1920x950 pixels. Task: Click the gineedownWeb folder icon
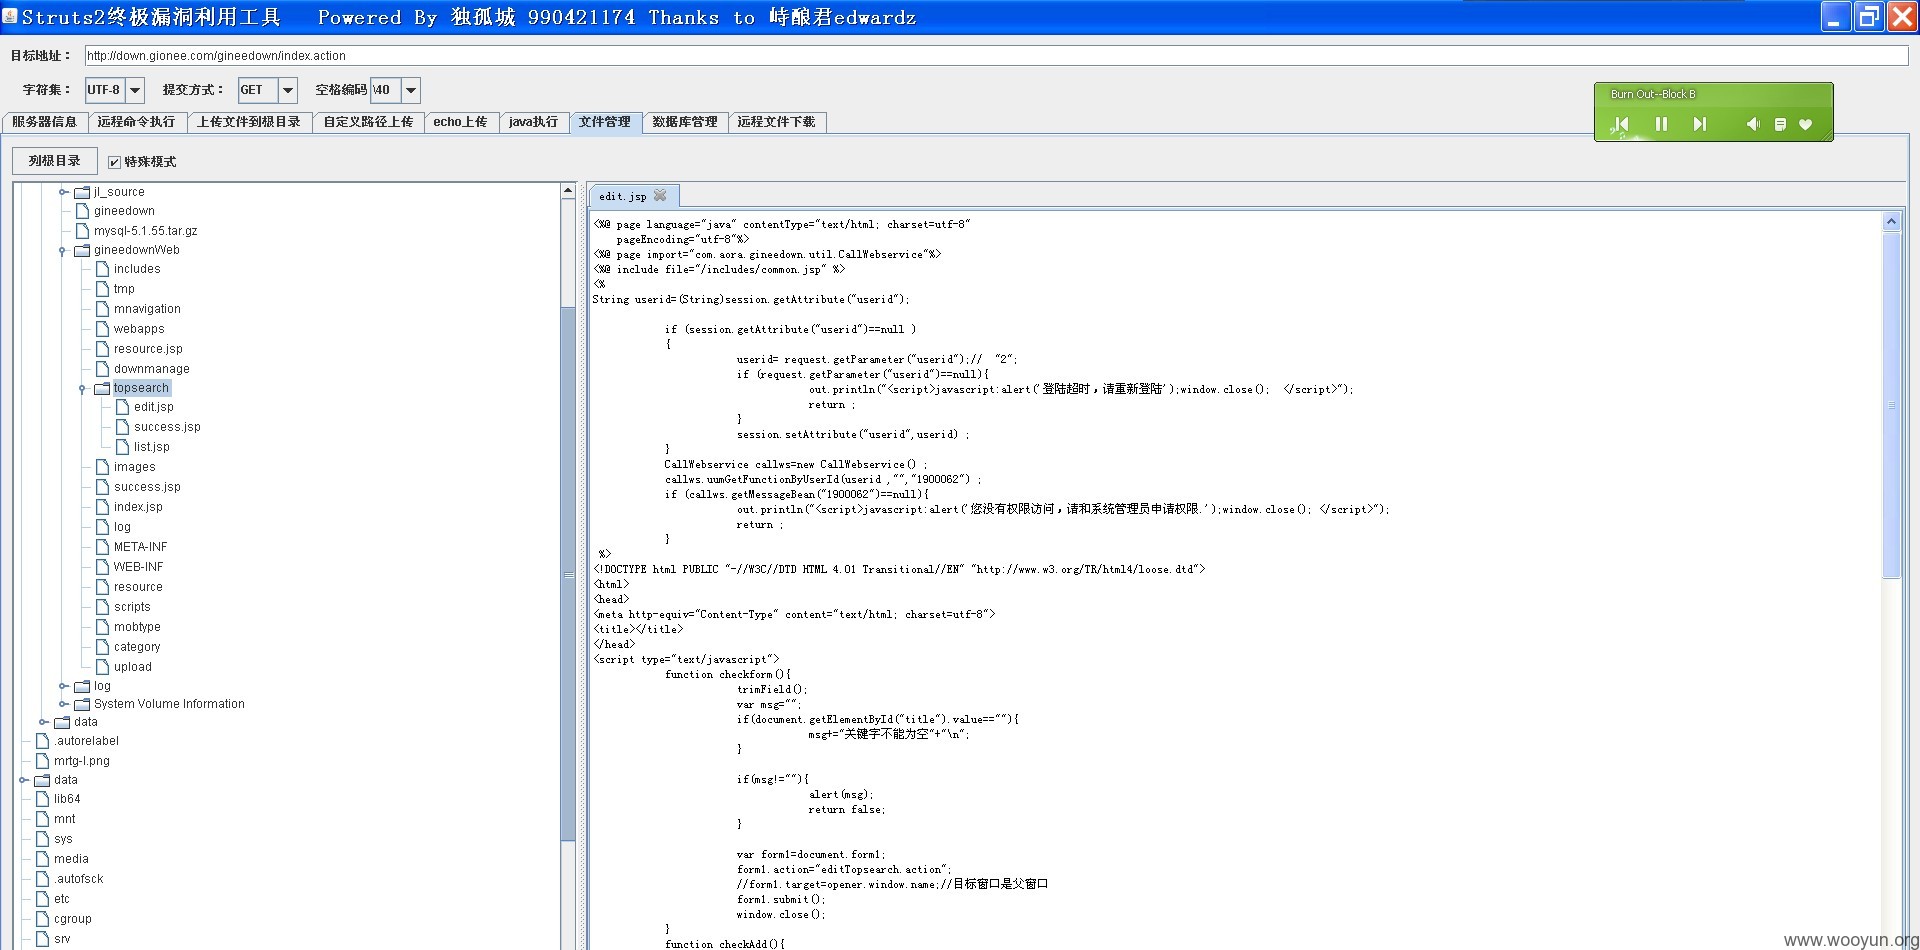[x=82, y=250]
